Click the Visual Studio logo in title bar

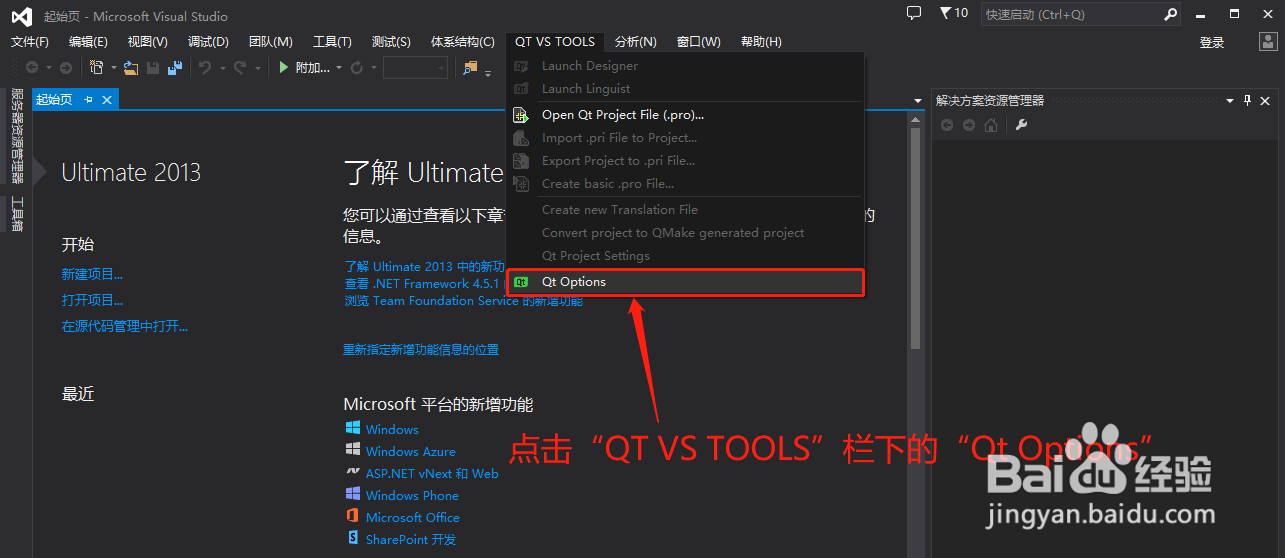coord(21,15)
